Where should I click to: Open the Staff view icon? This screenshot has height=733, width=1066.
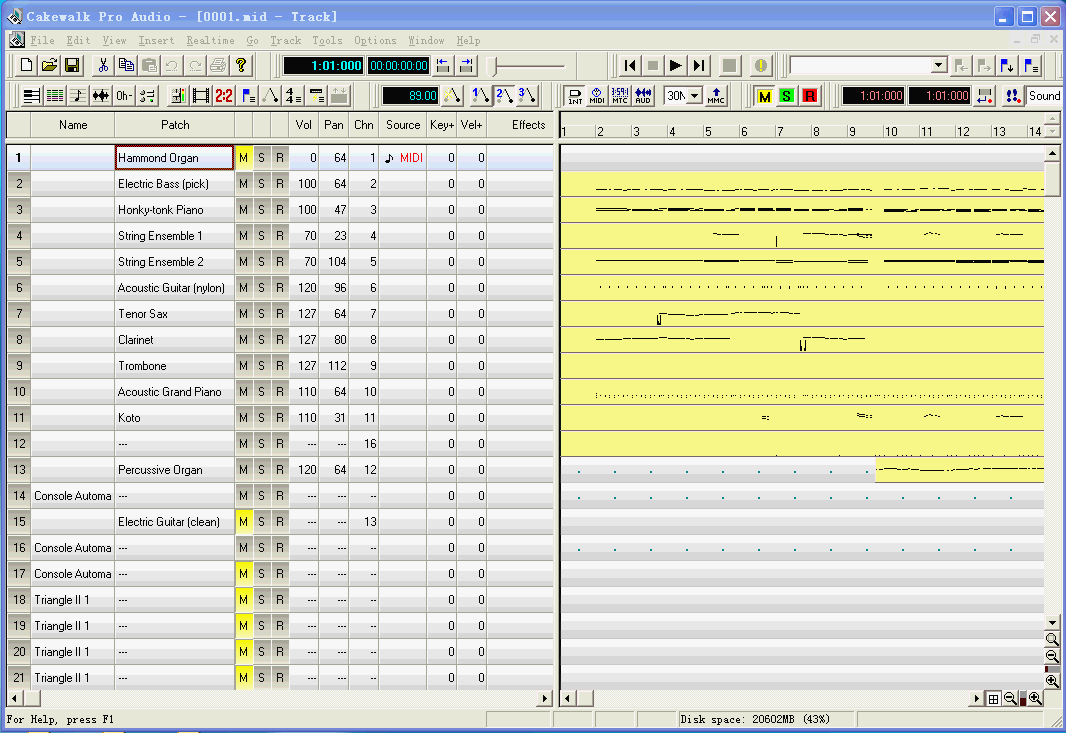(x=78, y=96)
